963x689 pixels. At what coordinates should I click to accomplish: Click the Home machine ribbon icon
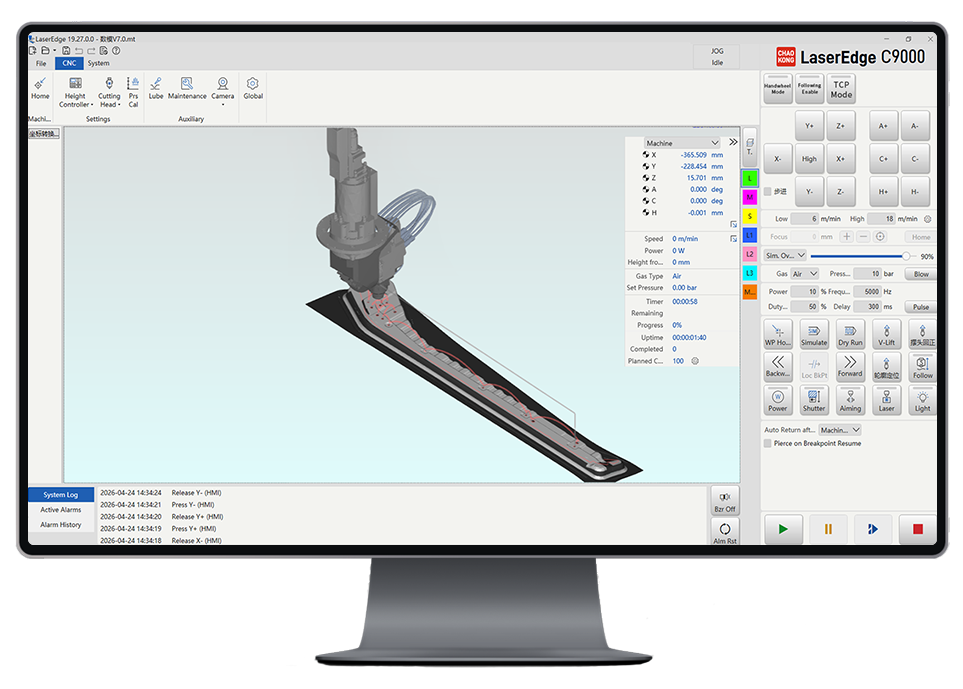tap(40, 88)
